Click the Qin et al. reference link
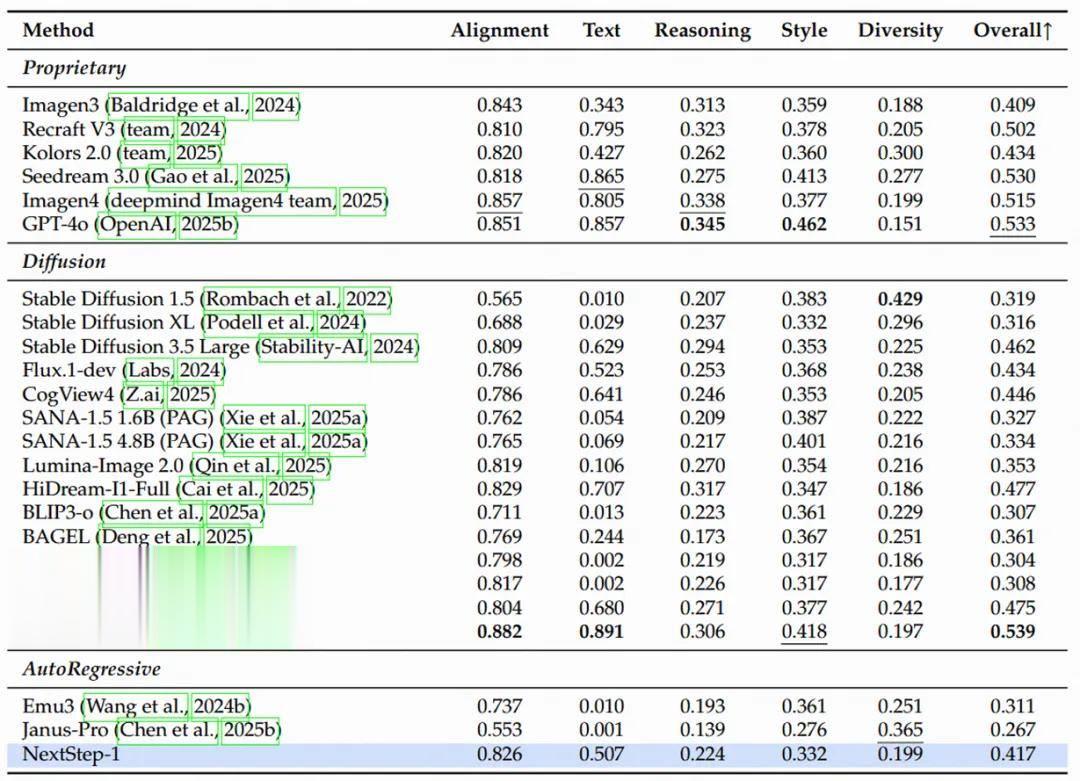This screenshot has width=1080, height=781. (x=237, y=466)
